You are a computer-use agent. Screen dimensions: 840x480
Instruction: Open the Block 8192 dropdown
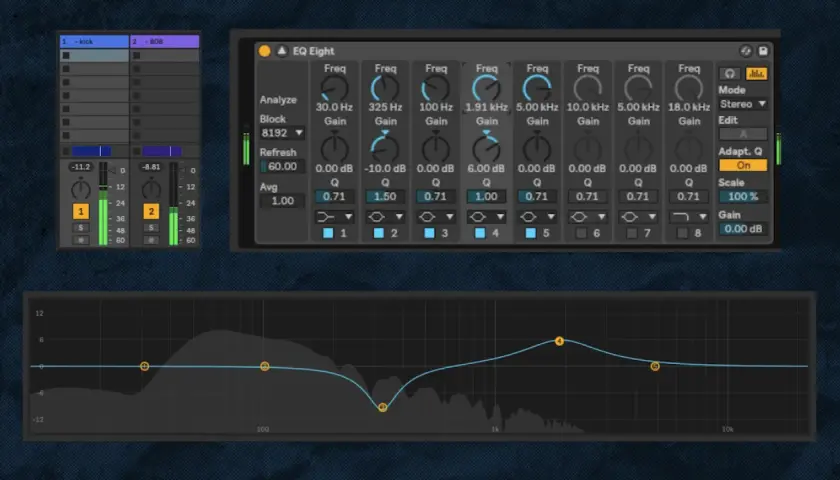click(x=282, y=132)
